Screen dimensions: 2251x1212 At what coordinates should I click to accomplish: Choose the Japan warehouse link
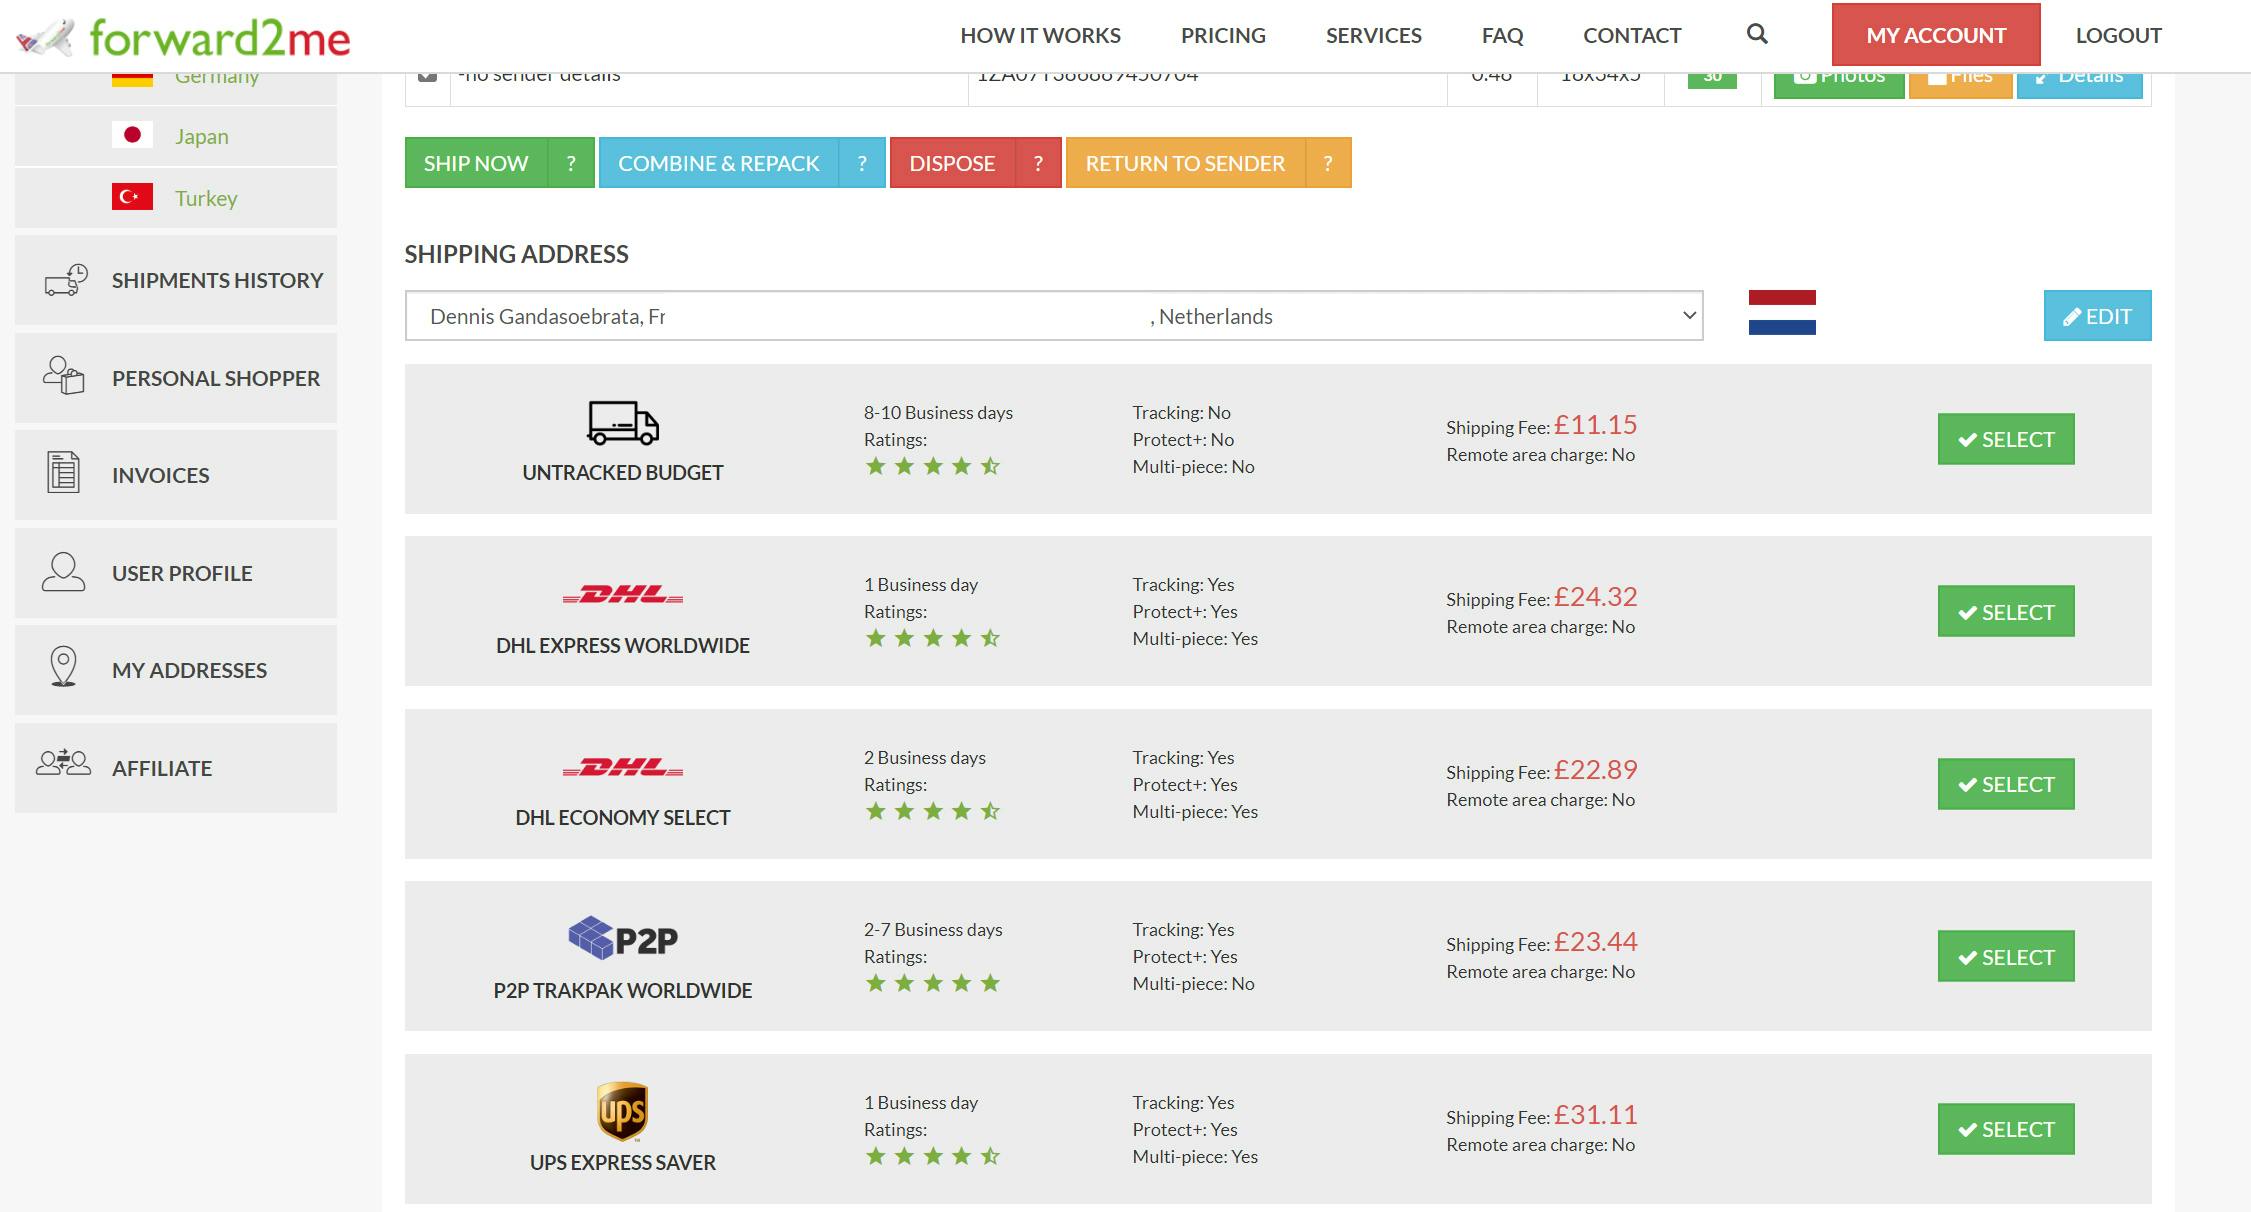pos(201,137)
